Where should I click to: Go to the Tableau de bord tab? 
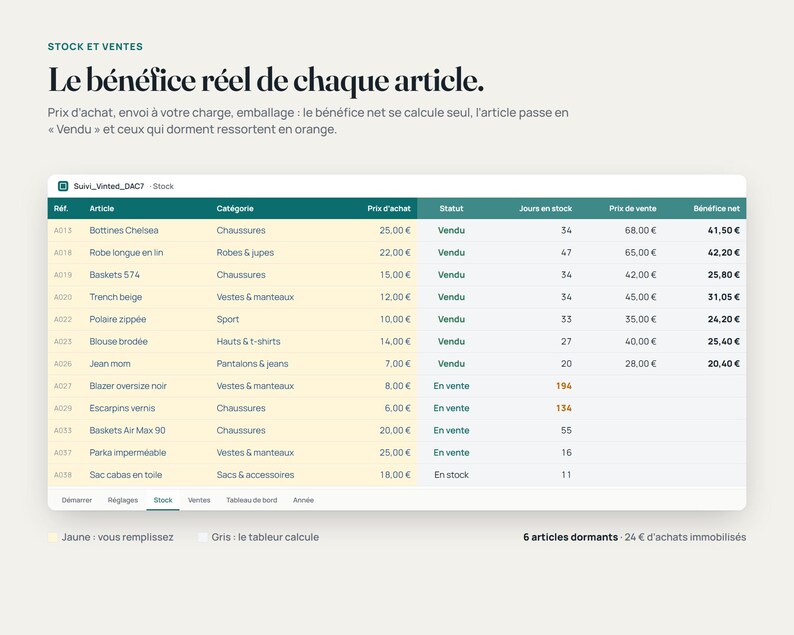tap(252, 500)
